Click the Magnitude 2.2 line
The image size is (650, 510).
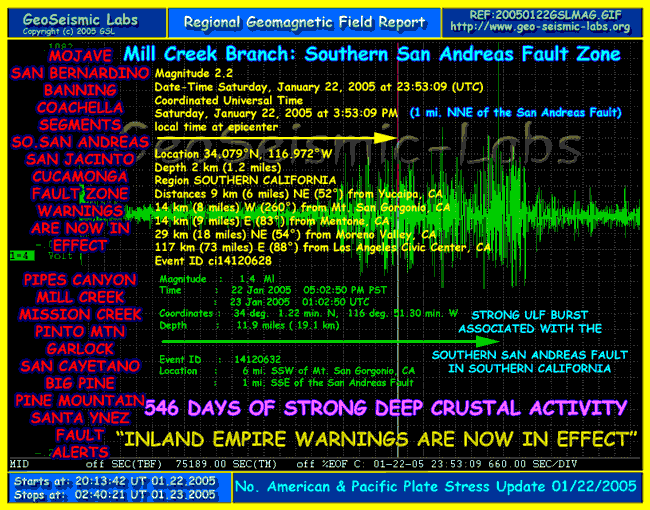pyautogui.click(x=194, y=73)
